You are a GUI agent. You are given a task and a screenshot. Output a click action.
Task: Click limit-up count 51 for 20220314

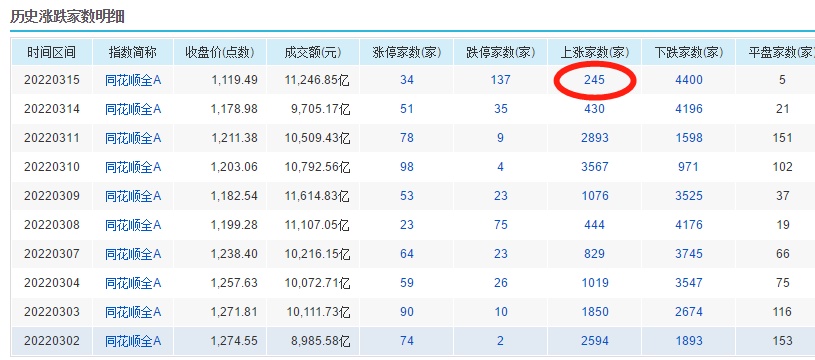click(407, 109)
